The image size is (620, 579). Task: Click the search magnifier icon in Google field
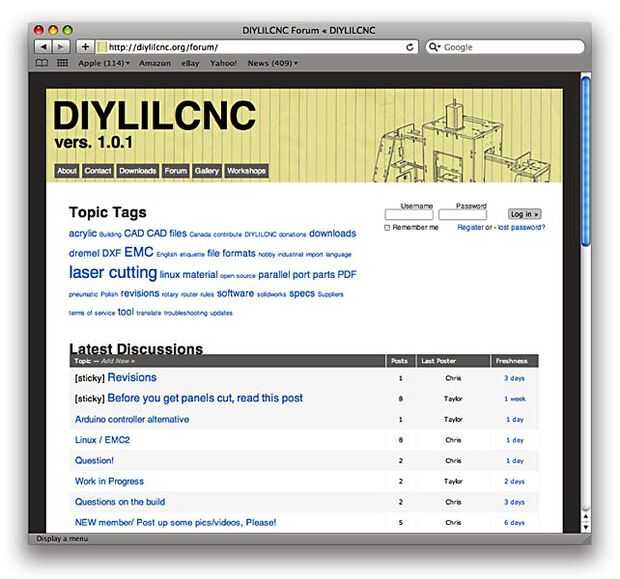tap(434, 47)
